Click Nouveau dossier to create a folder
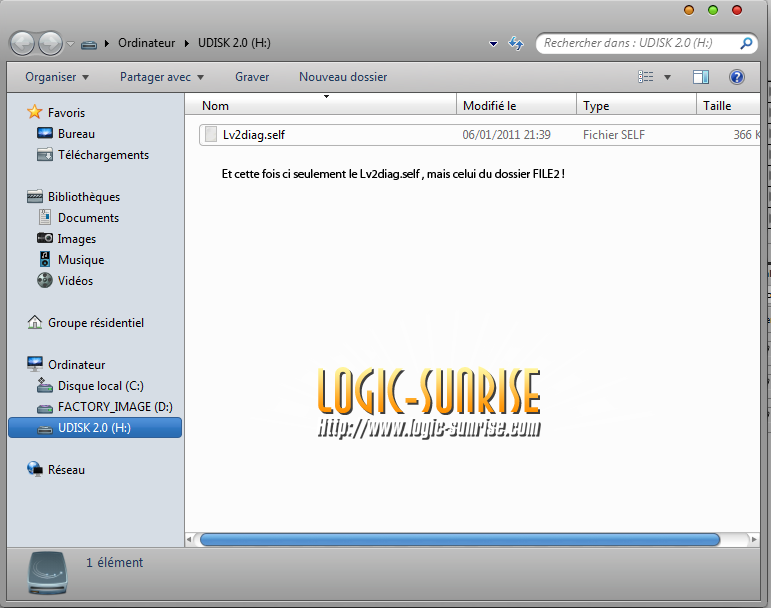 (x=343, y=77)
